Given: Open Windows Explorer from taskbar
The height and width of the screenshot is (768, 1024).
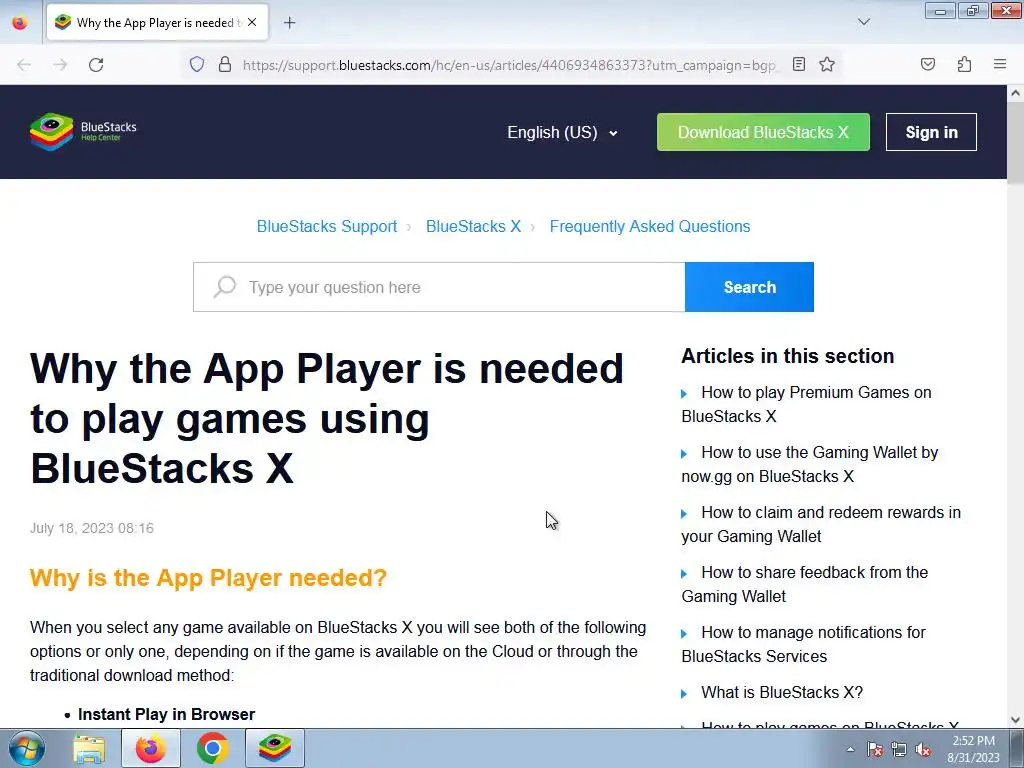Looking at the screenshot, I should 89,748.
